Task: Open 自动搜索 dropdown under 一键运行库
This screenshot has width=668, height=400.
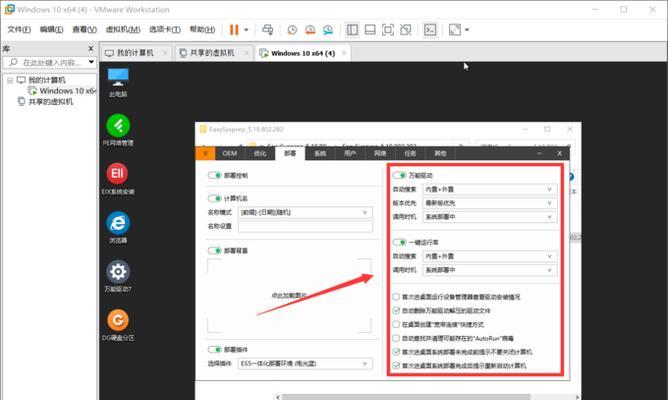Action: coord(490,256)
